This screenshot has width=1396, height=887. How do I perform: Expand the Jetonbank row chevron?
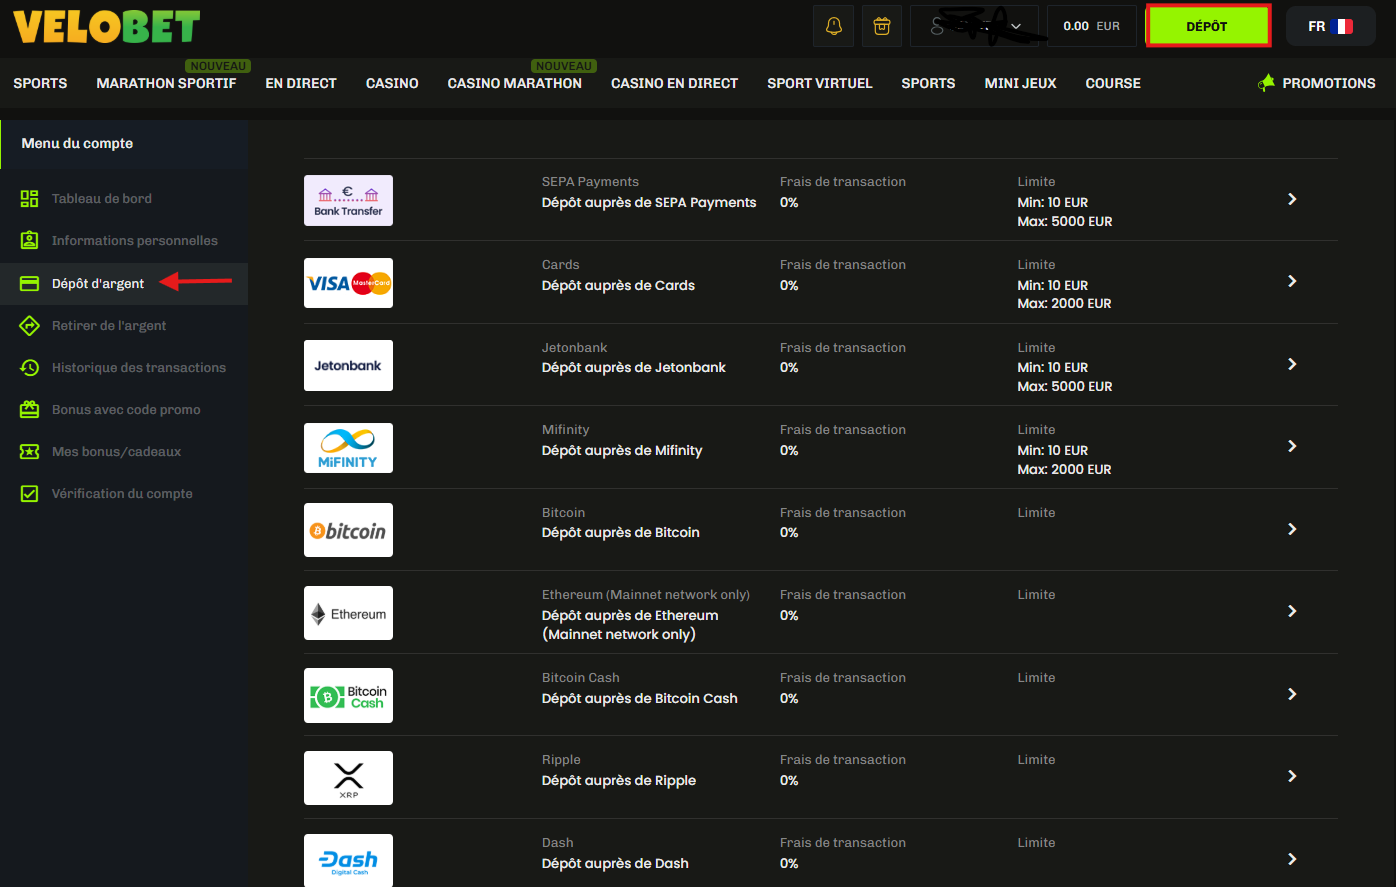point(1292,364)
